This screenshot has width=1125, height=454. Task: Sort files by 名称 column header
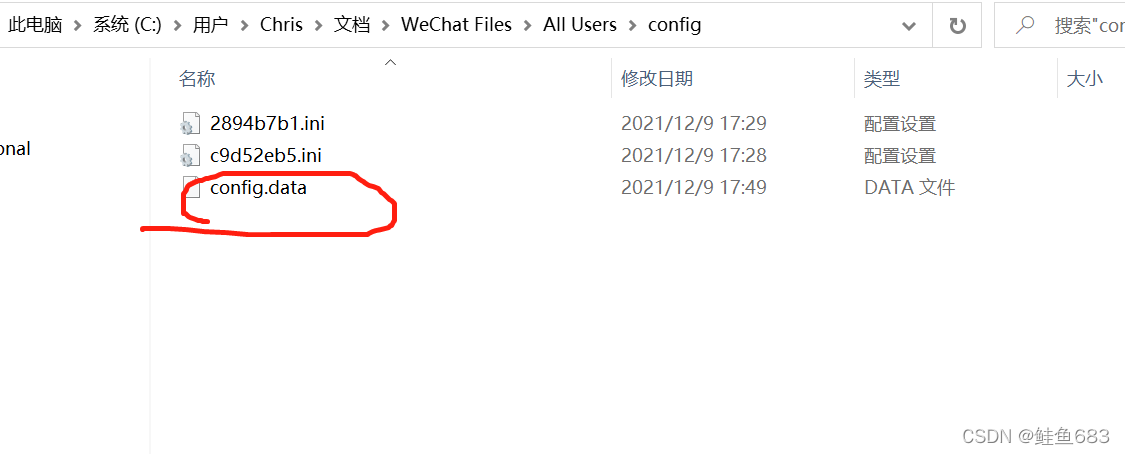(x=197, y=79)
